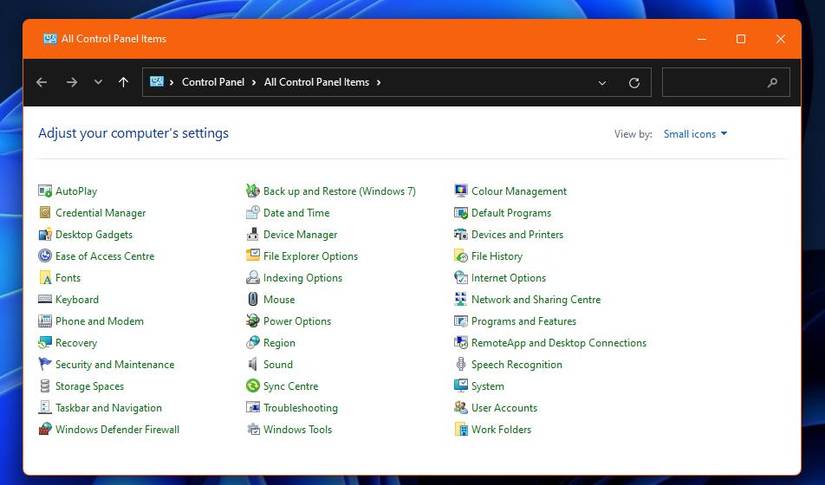Click the Sync Centre green icon
Image resolution: width=825 pixels, height=485 pixels.
(253, 386)
